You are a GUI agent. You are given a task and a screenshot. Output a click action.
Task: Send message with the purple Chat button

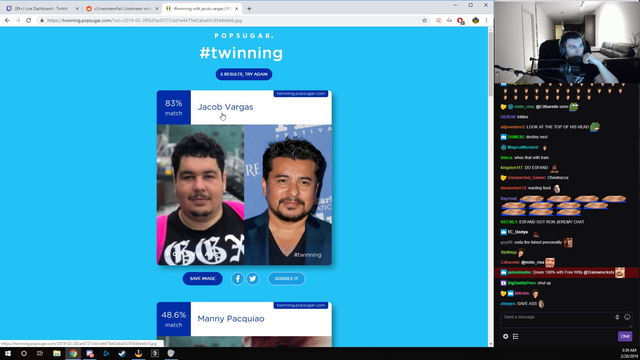click(624, 336)
